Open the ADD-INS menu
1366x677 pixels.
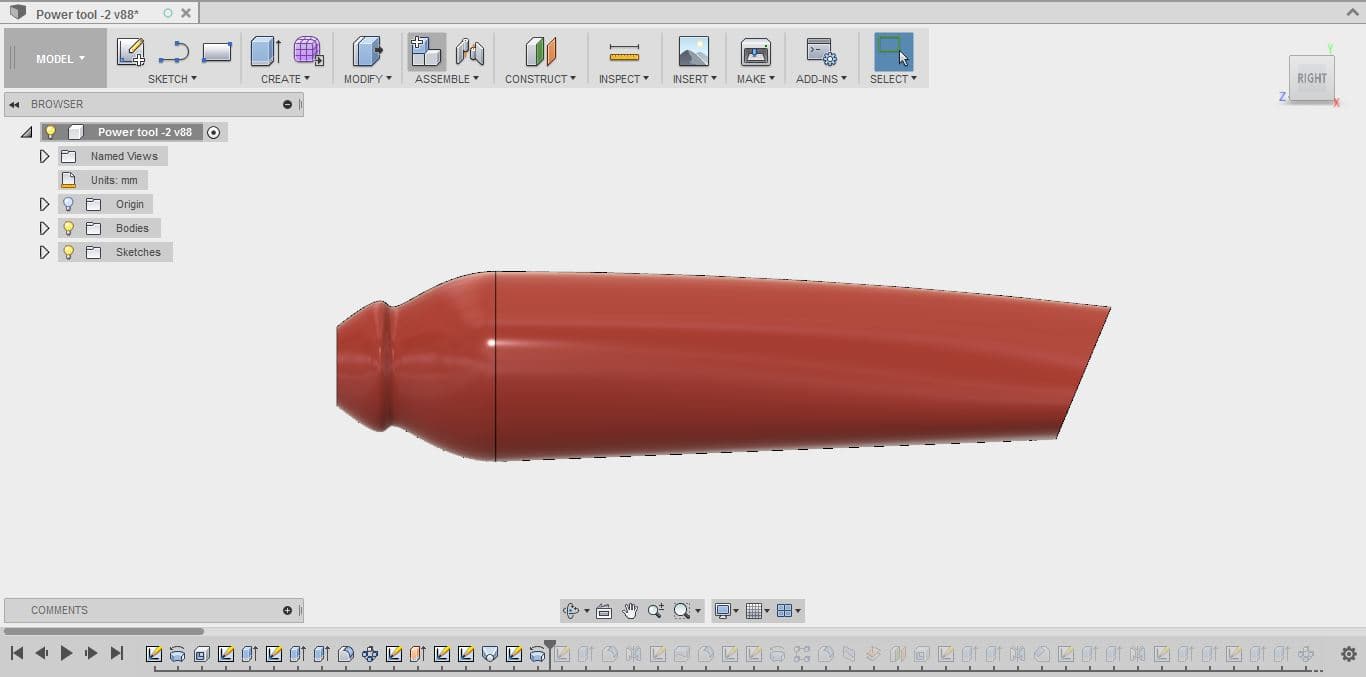pos(821,79)
